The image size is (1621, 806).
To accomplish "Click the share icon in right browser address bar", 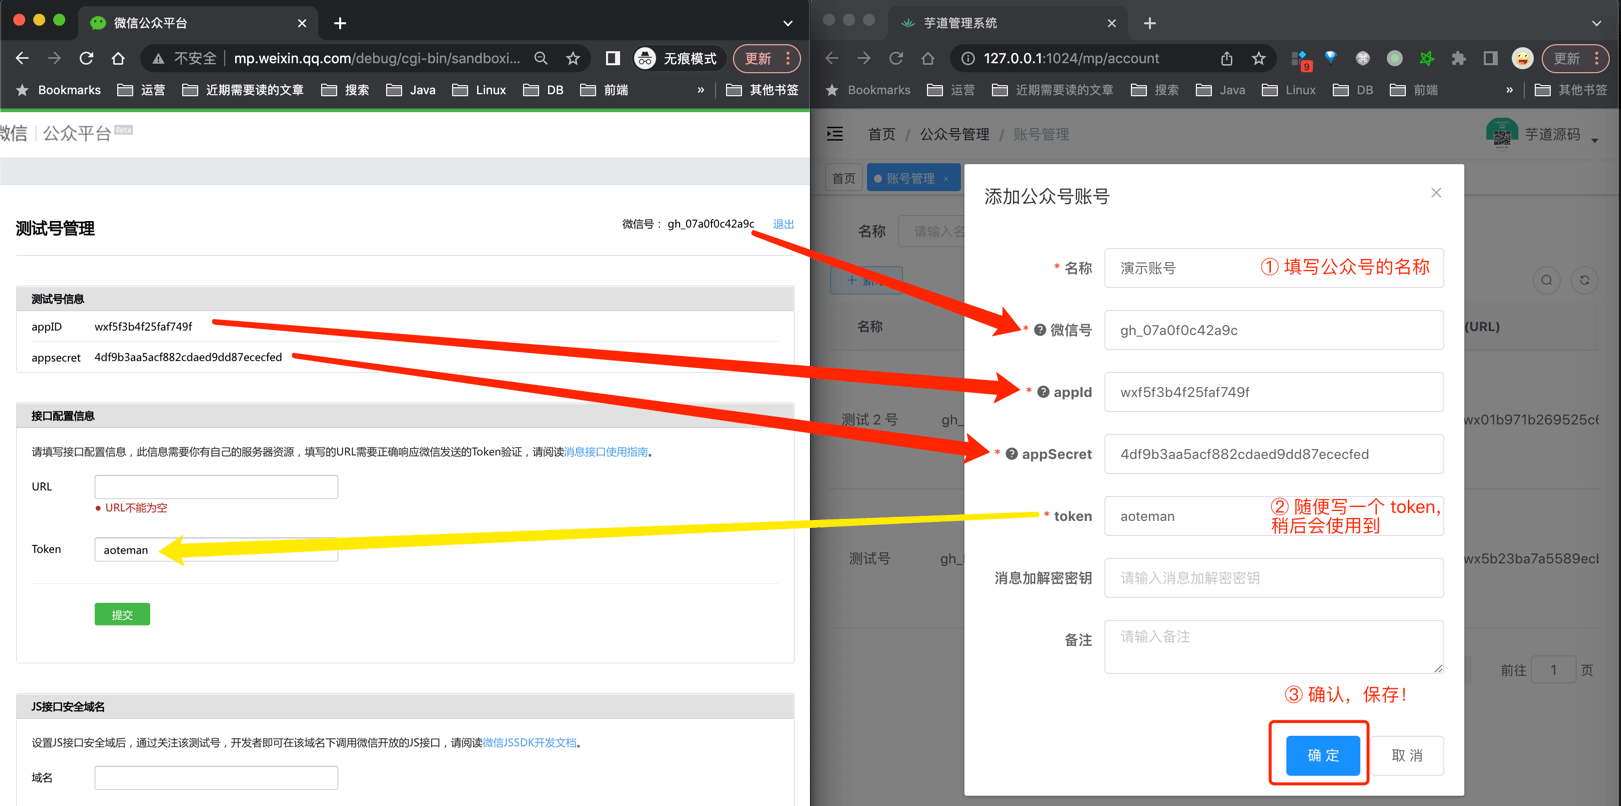I will point(1226,59).
